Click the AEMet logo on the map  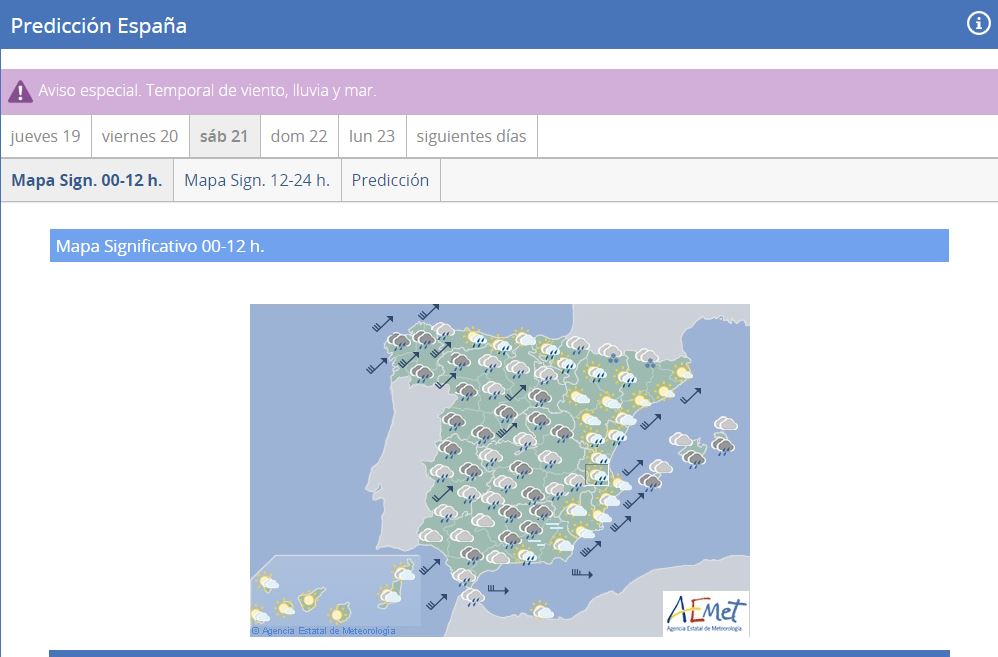pos(706,612)
